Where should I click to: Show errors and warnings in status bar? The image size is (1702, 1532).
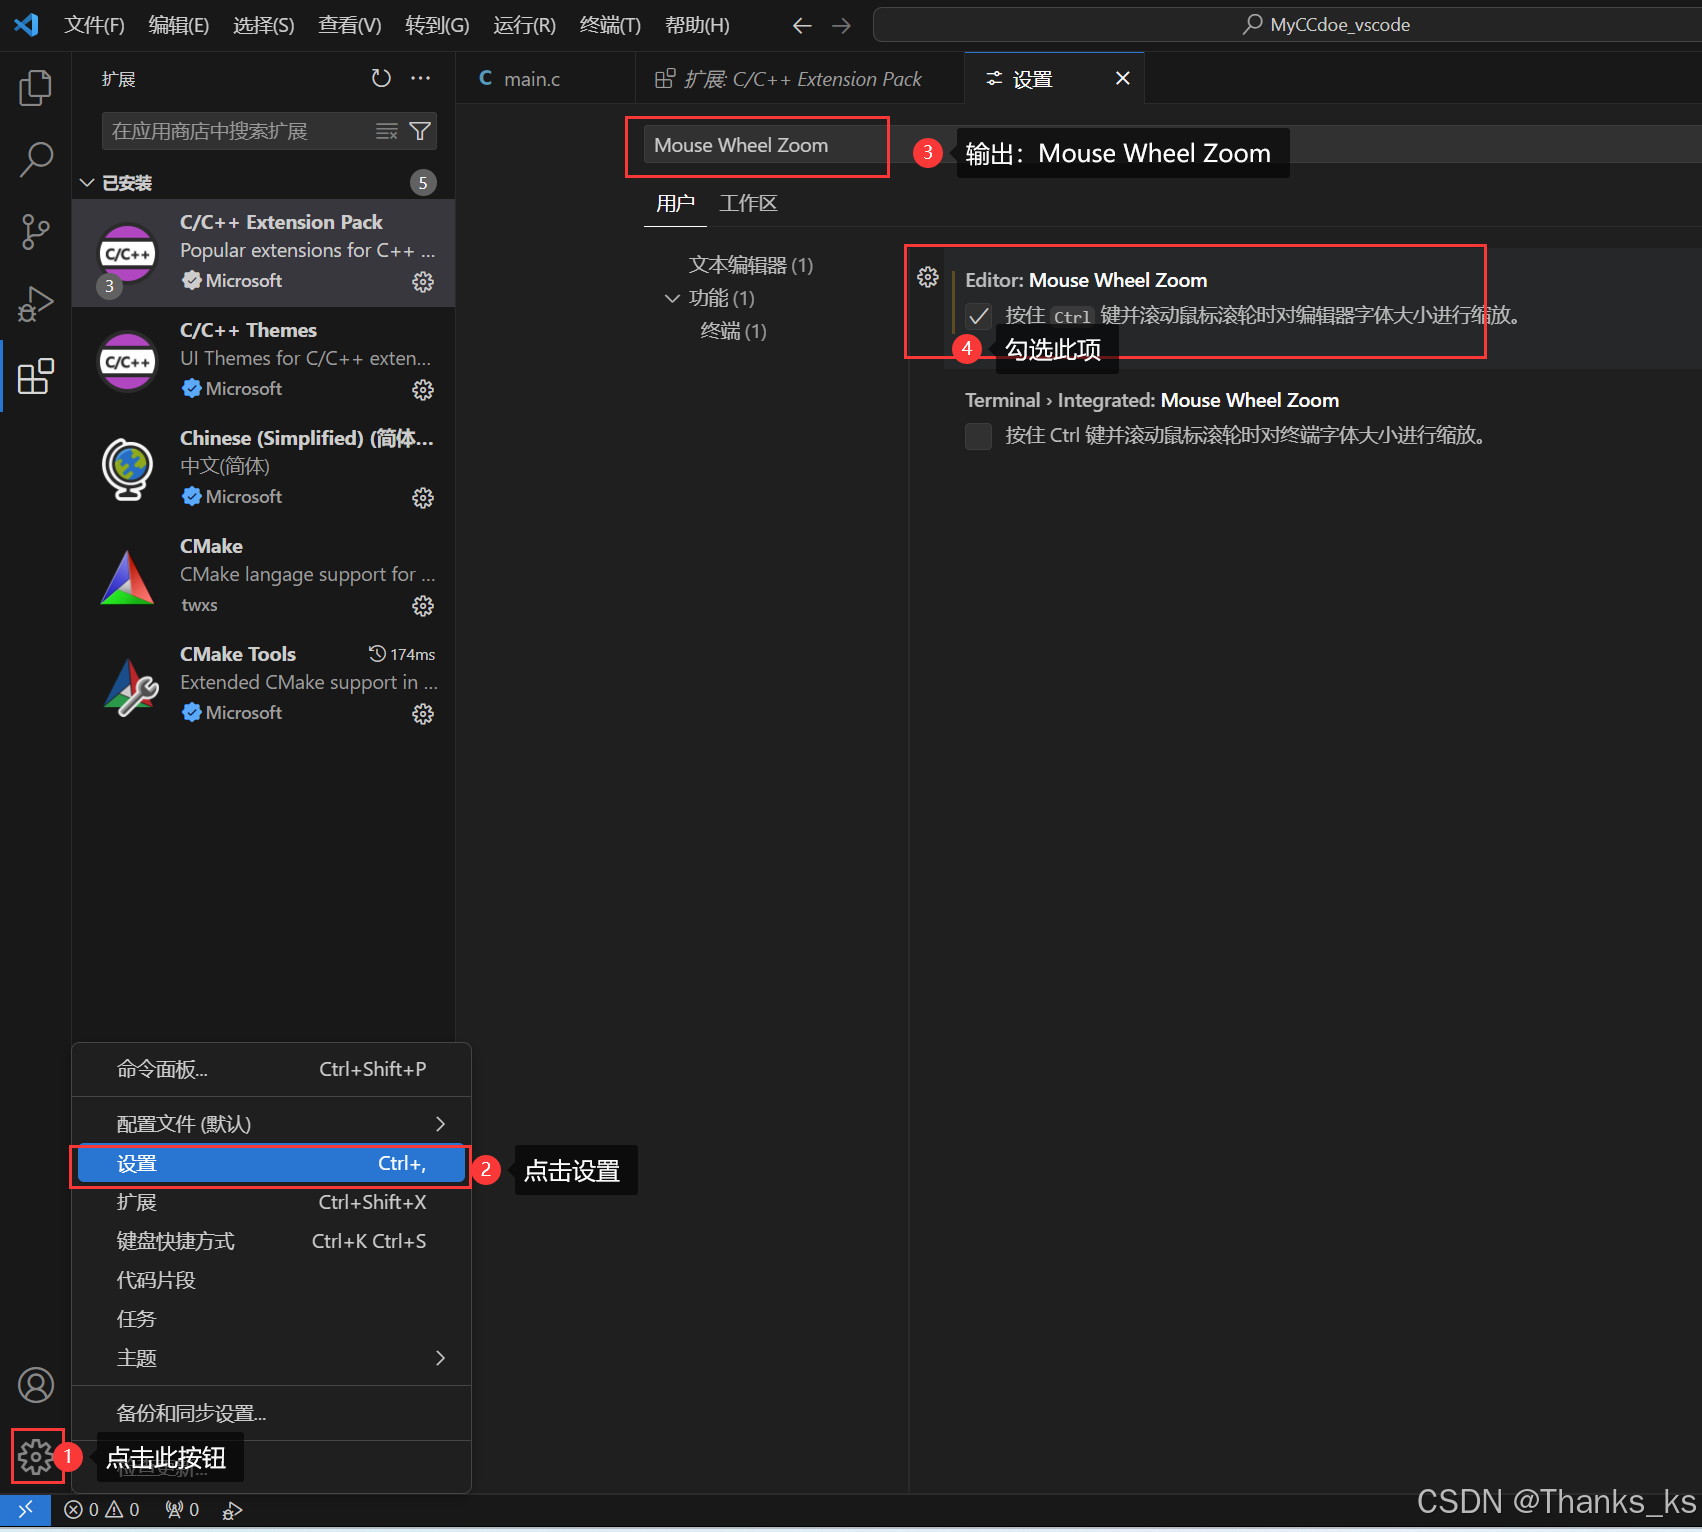click(x=102, y=1510)
